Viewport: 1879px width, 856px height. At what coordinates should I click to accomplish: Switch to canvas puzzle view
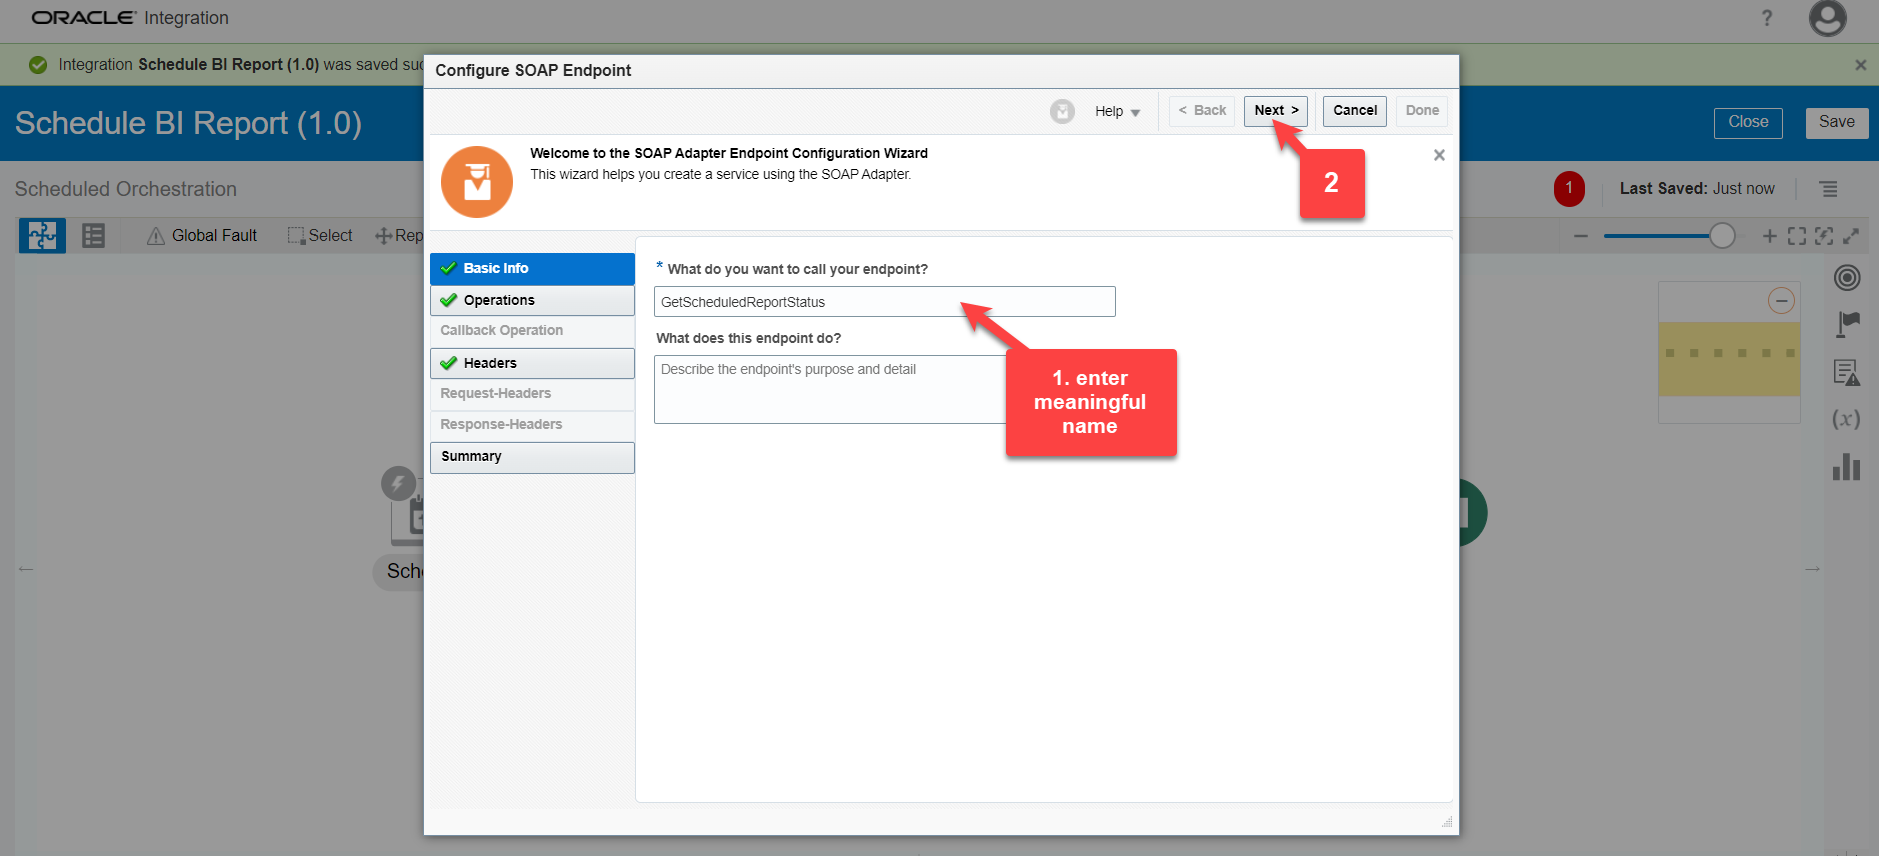coord(42,236)
